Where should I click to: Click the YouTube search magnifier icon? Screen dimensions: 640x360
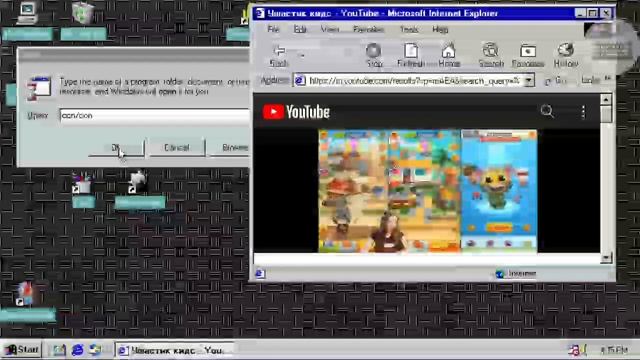(x=547, y=111)
